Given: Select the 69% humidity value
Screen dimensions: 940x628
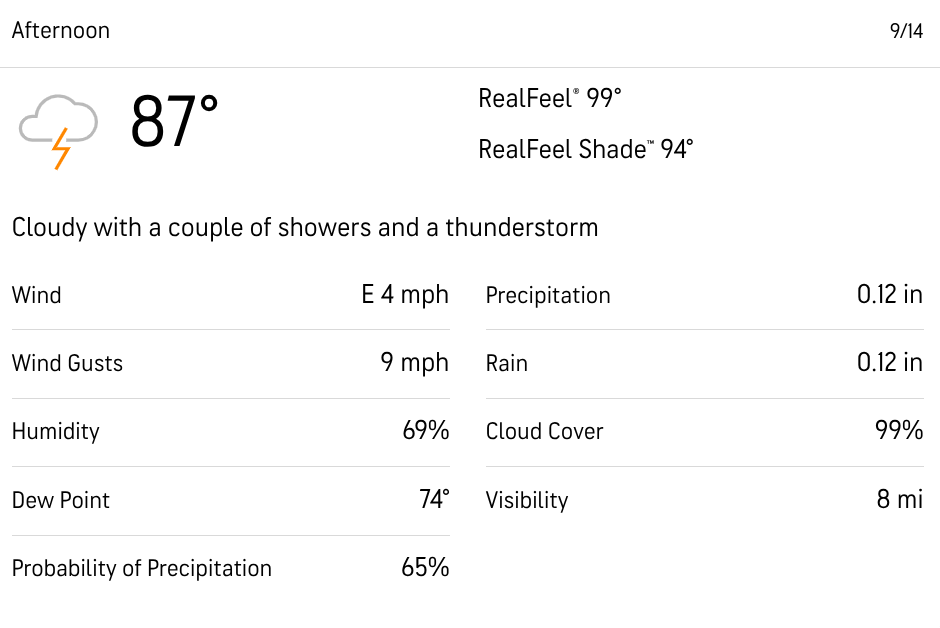Looking at the screenshot, I should (x=426, y=431).
